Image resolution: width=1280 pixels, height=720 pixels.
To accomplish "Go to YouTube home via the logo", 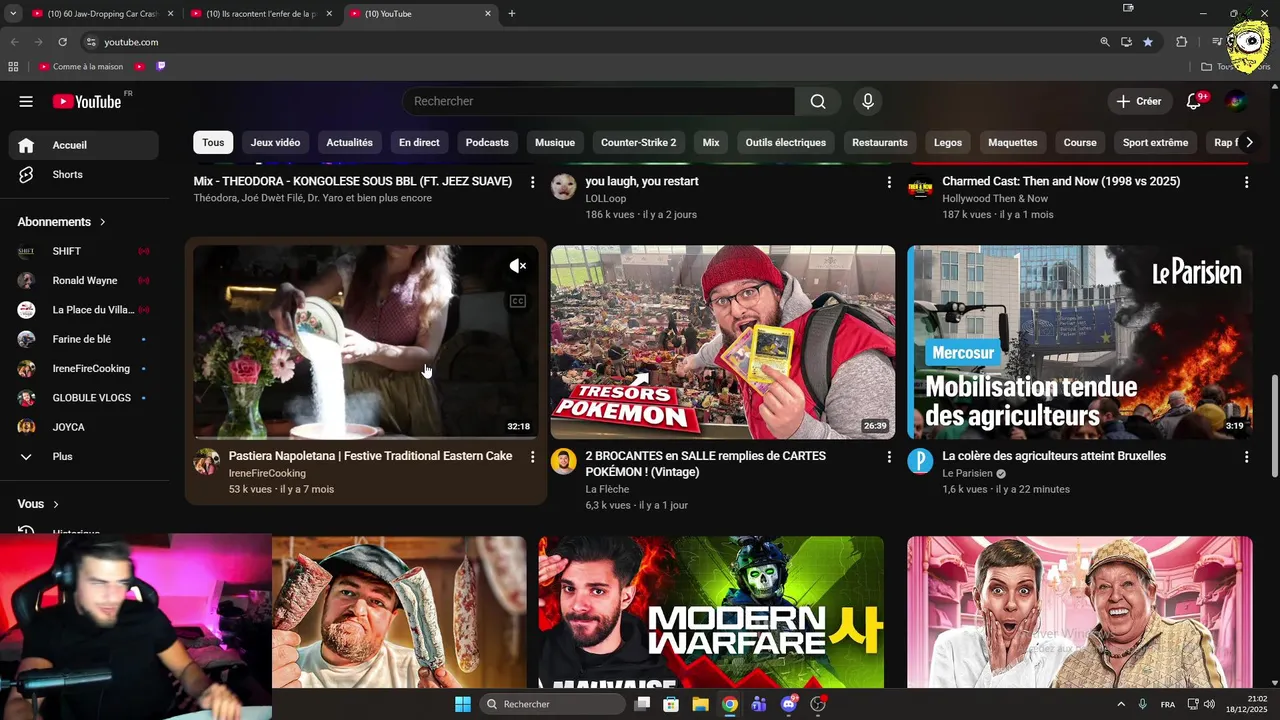I will [87, 101].
